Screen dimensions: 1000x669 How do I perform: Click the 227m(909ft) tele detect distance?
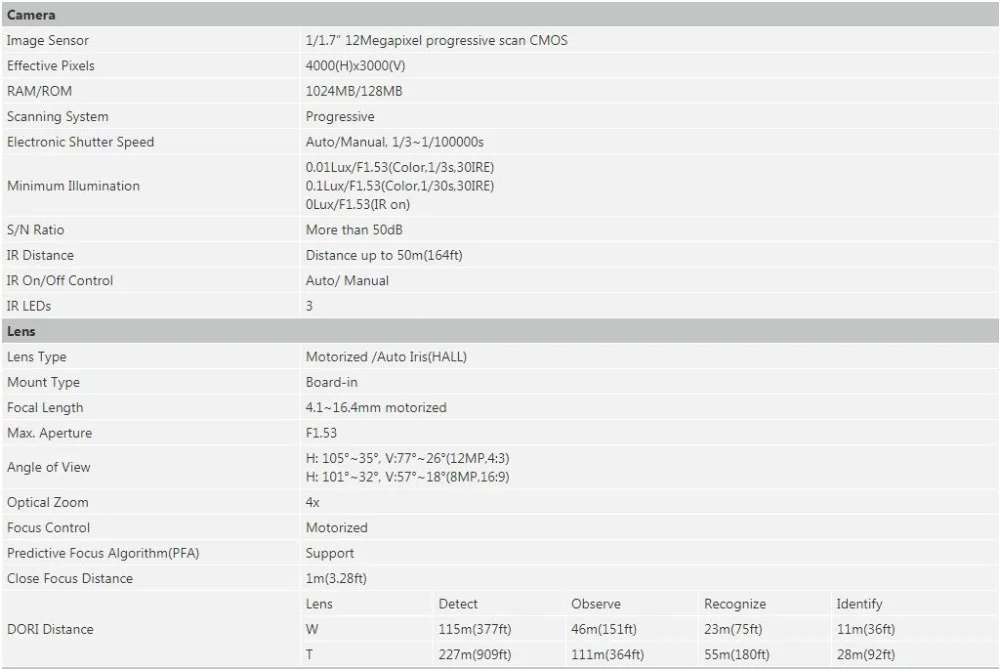click(x=475, y=654)
